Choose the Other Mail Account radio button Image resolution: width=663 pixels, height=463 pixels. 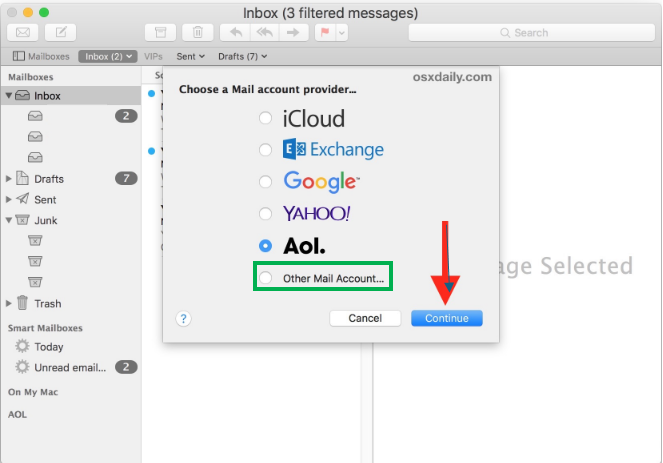pos(266,278)
